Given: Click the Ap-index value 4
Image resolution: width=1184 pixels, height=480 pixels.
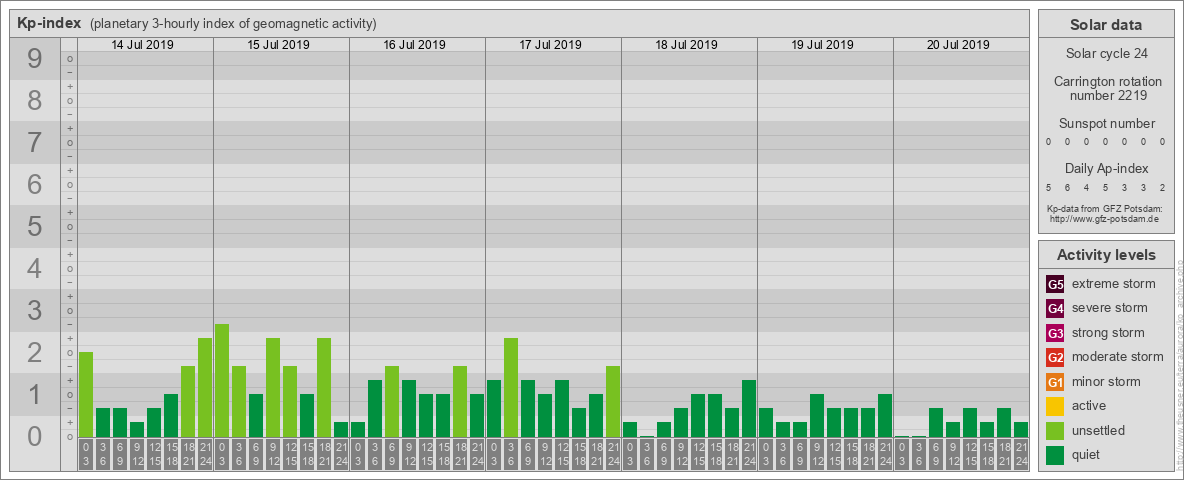Looking at the screenshot, I should coord(1086,188).
